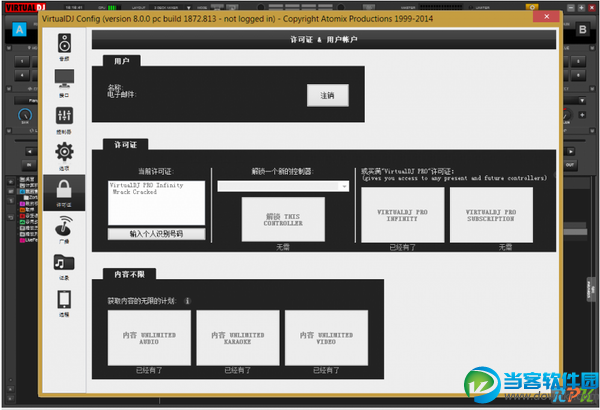Click the 解锁 THIS CONTROLLER button
Screen dimensions: 600x410
tap(283, 219)
